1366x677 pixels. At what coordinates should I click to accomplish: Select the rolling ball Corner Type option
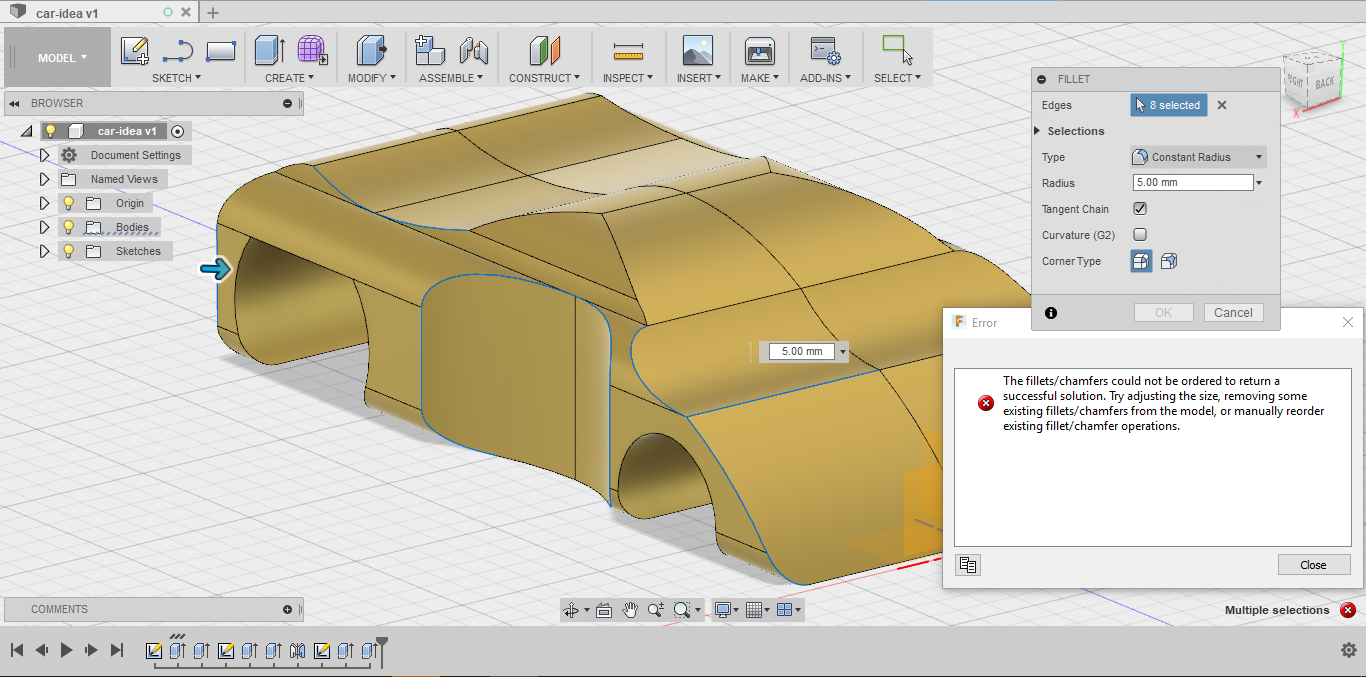1141,261
